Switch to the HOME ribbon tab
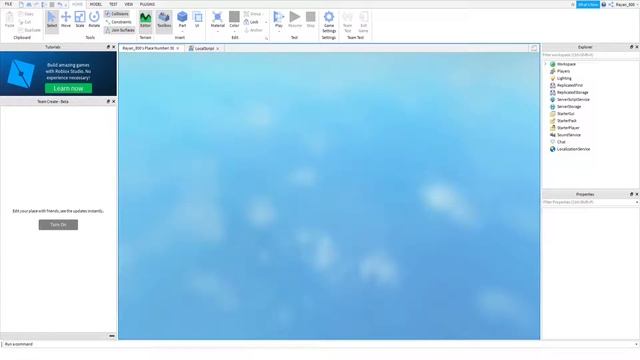Image resolution: width=640 pixels, height=360 pixels. coord(77,4)
